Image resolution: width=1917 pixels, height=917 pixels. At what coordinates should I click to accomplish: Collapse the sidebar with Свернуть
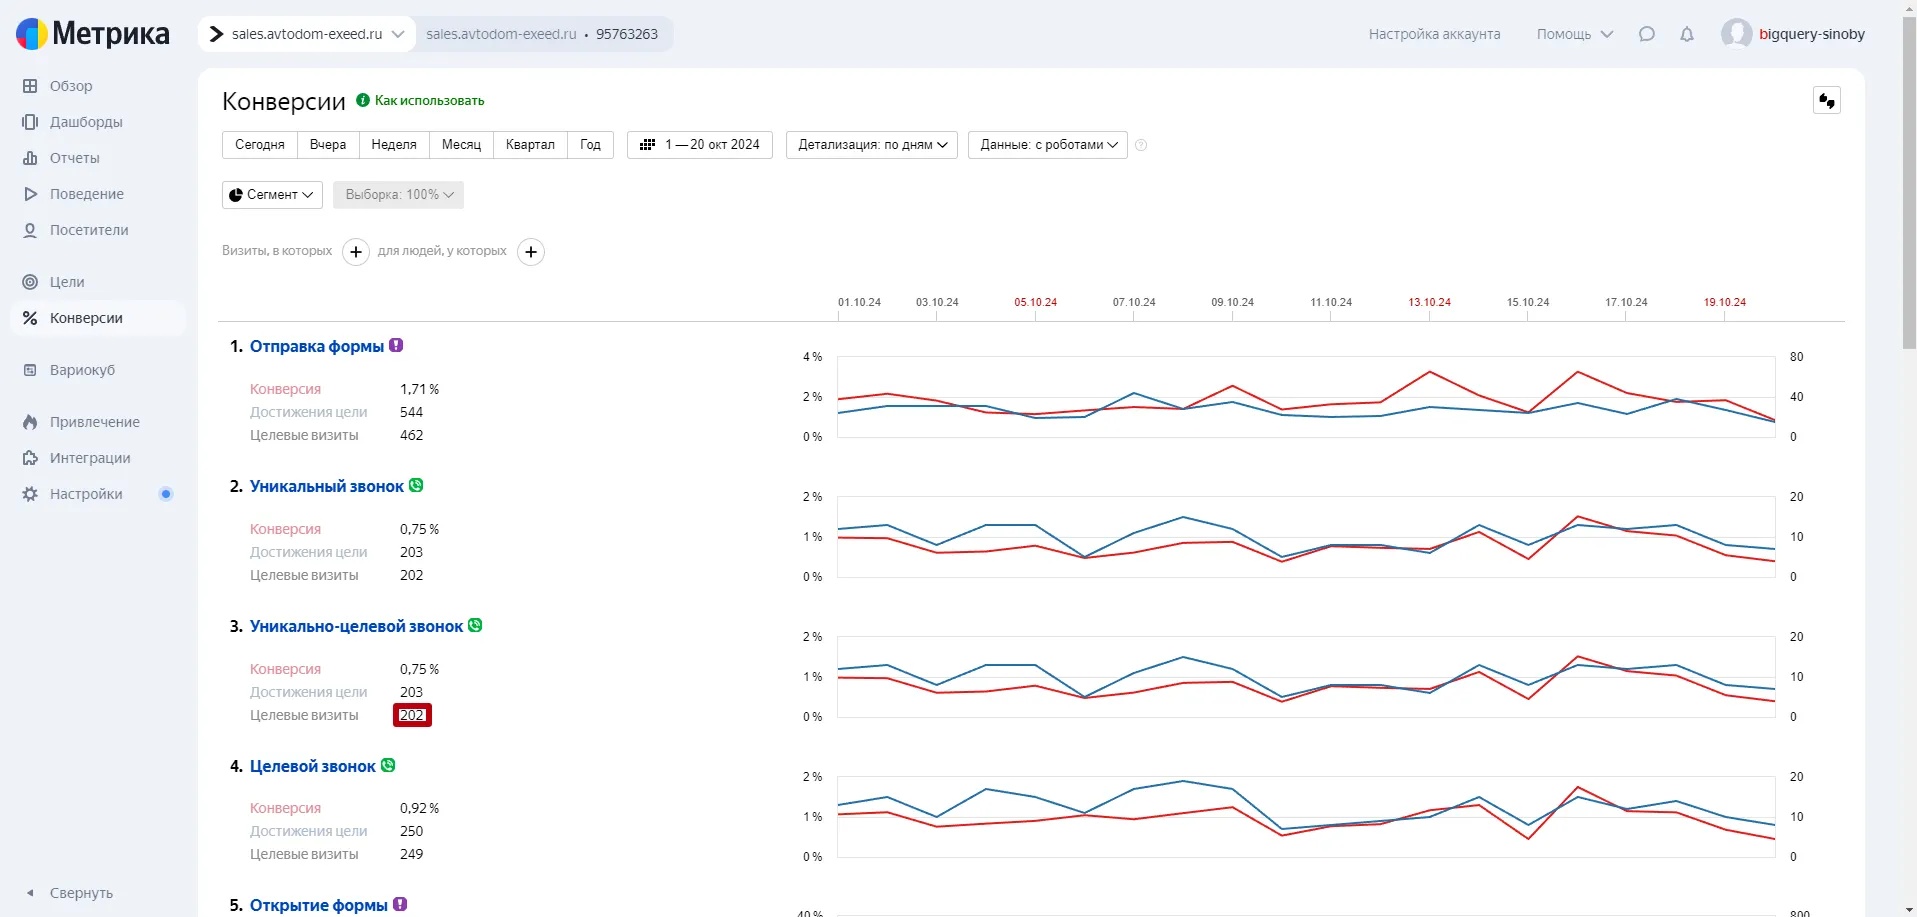tap(80, 893)
